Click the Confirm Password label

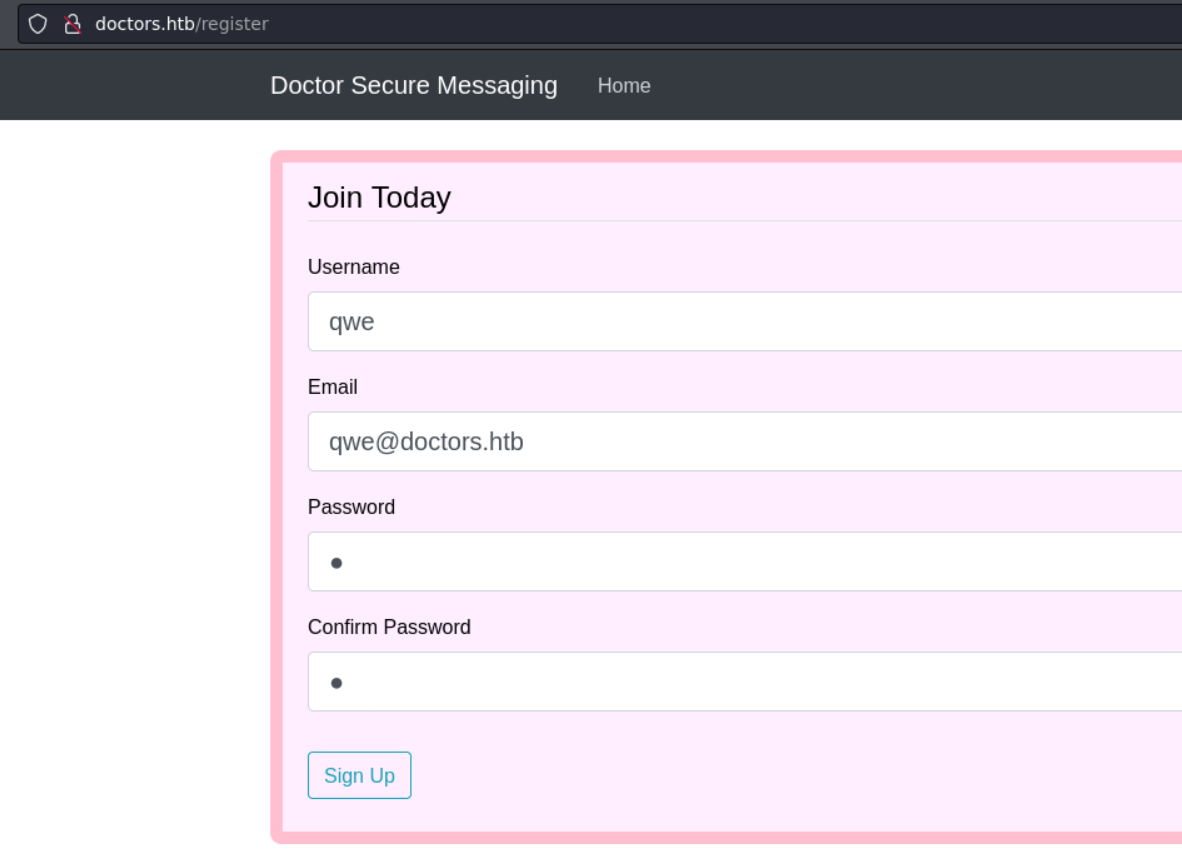389,627
